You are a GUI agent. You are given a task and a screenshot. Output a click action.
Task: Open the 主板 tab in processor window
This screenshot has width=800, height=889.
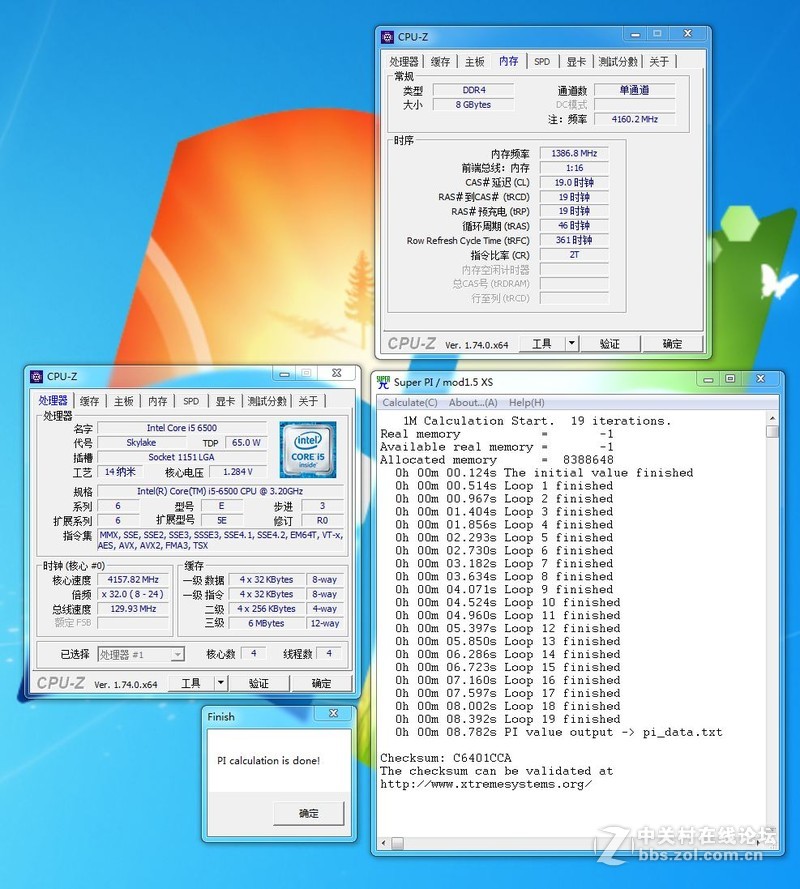(x=123, y=401)
